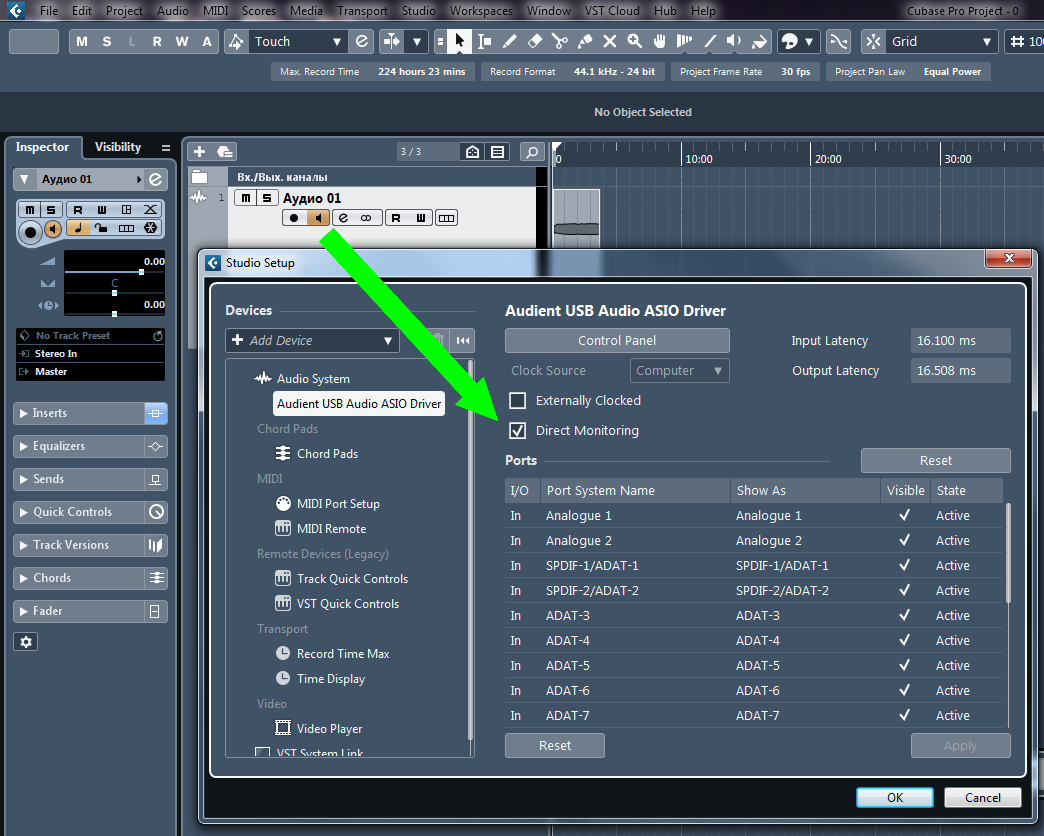Select the Zoom magnifier tool
The height and width of the screenshot is (836, 1044).
pos(634,42)
